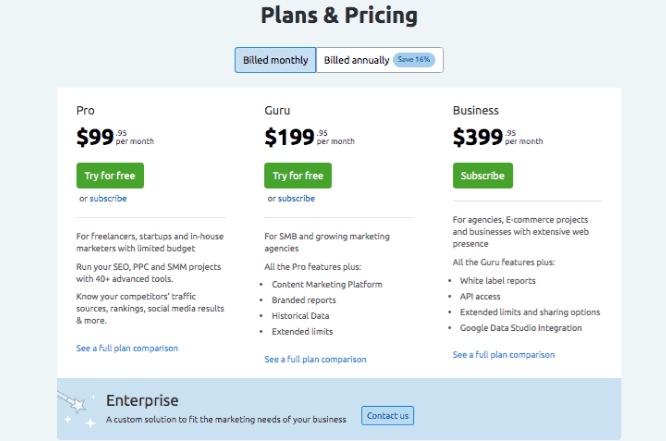
Task: Click the $399.95 Business price
Action: click(498, 137)
